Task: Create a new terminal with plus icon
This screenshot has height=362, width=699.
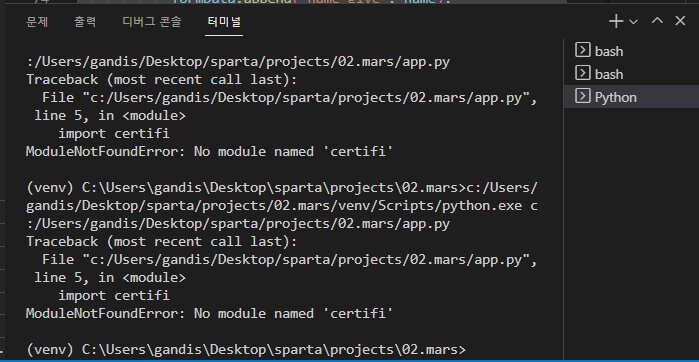Action: (x=616, y=21)
